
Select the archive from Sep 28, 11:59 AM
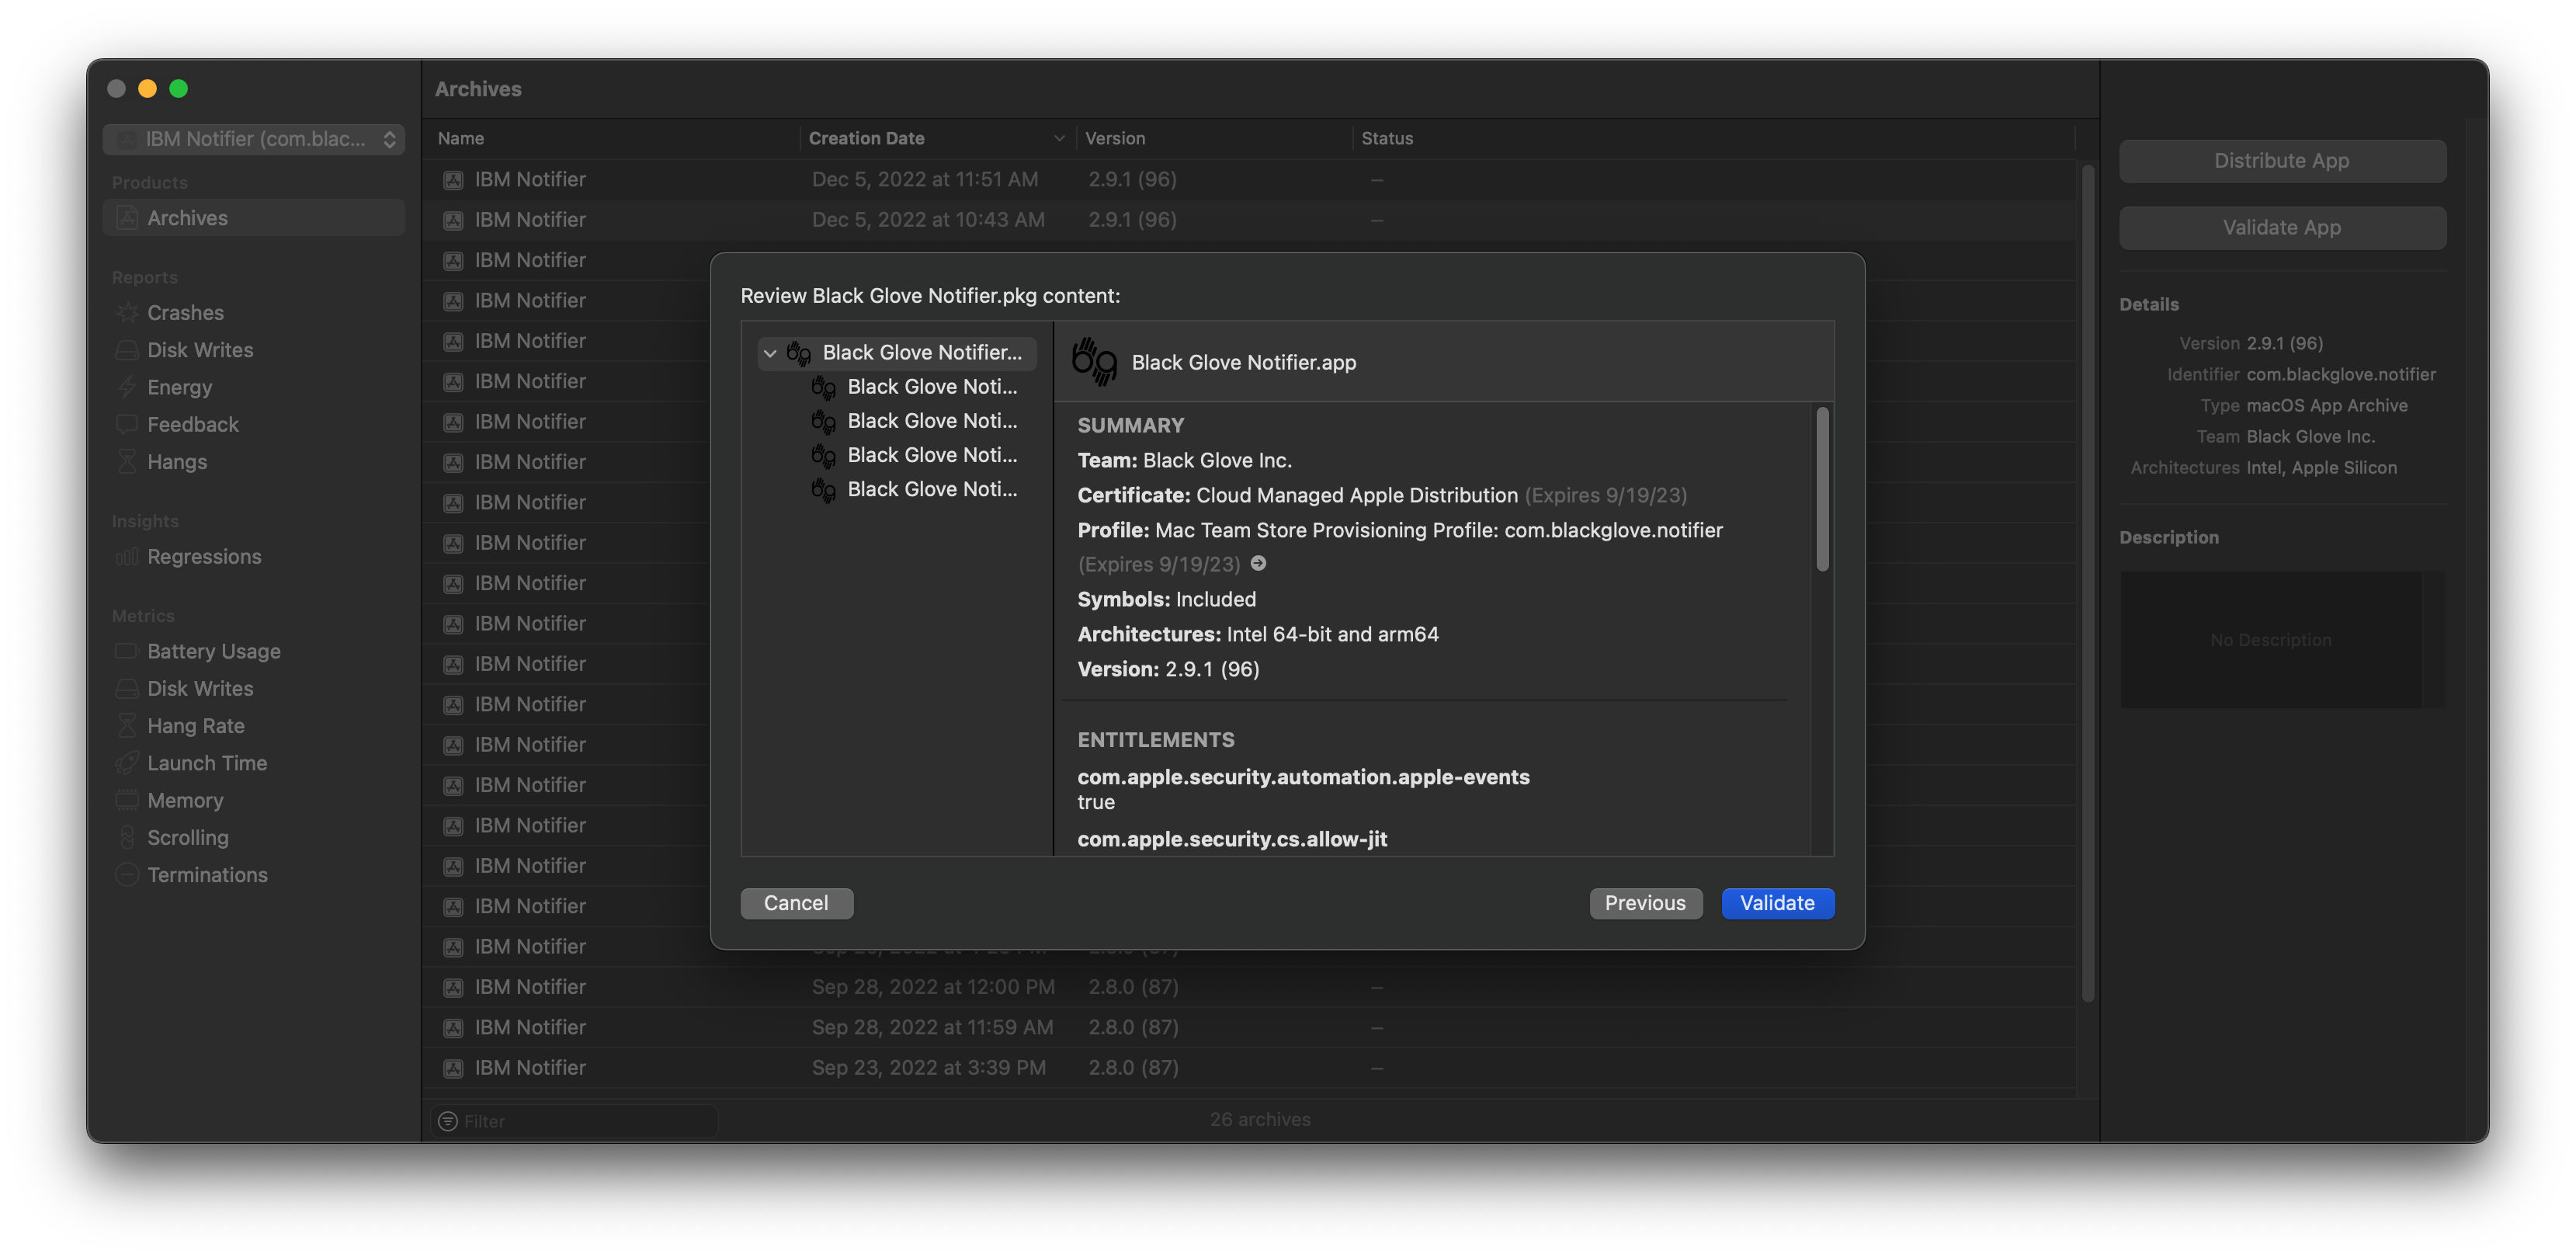click(1250, 1027)
